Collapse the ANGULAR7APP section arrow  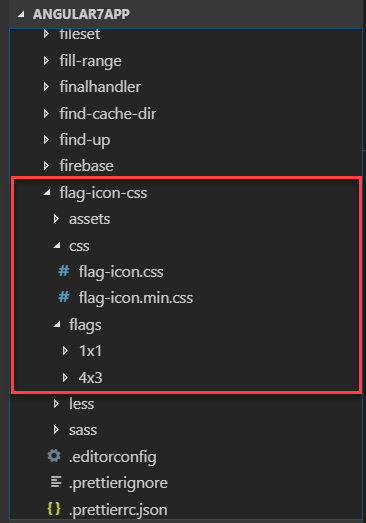(21, 14)
